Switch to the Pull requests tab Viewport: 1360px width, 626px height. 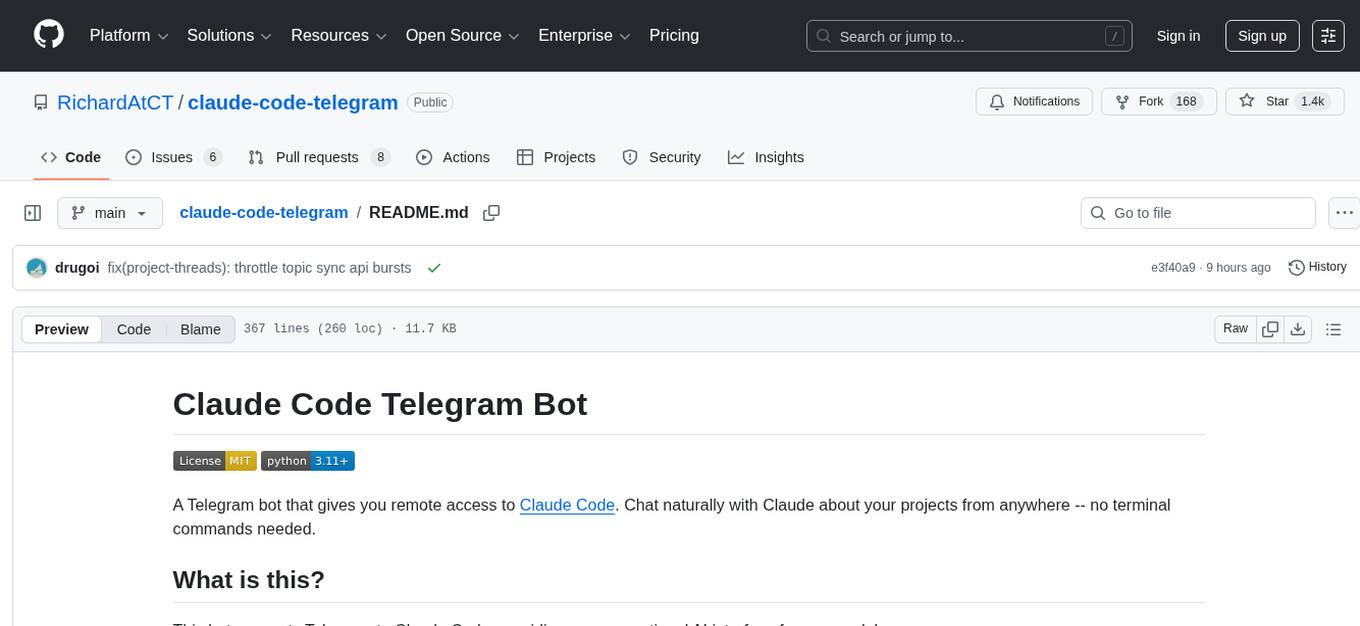tap(317, 157)
